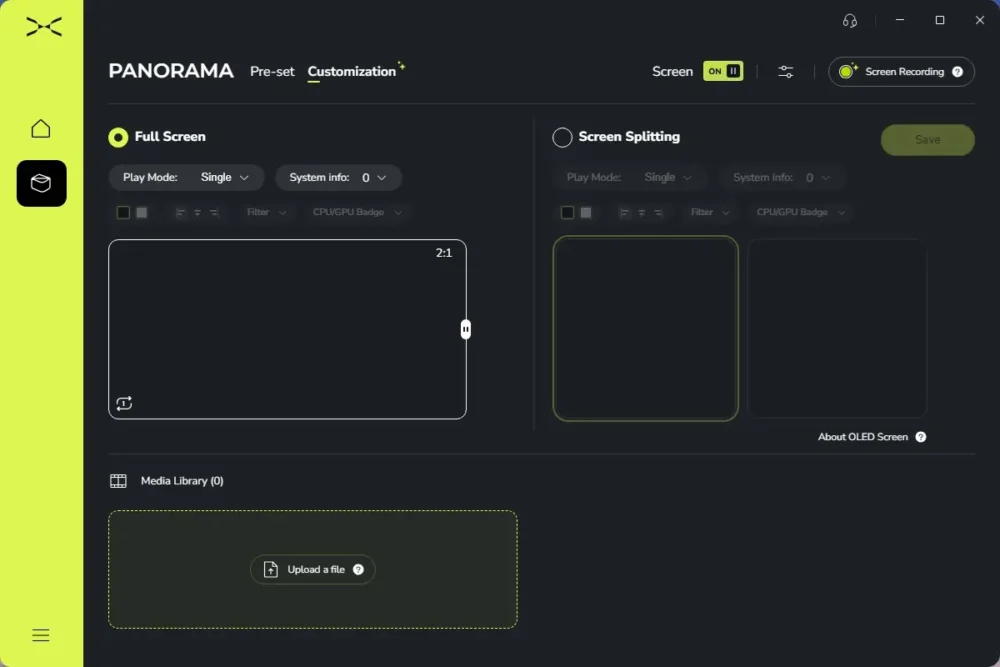1000x667 pixels.
Task: Open the screen settings sliders icon
Action: pyautogui.click(x=786, y=71)
